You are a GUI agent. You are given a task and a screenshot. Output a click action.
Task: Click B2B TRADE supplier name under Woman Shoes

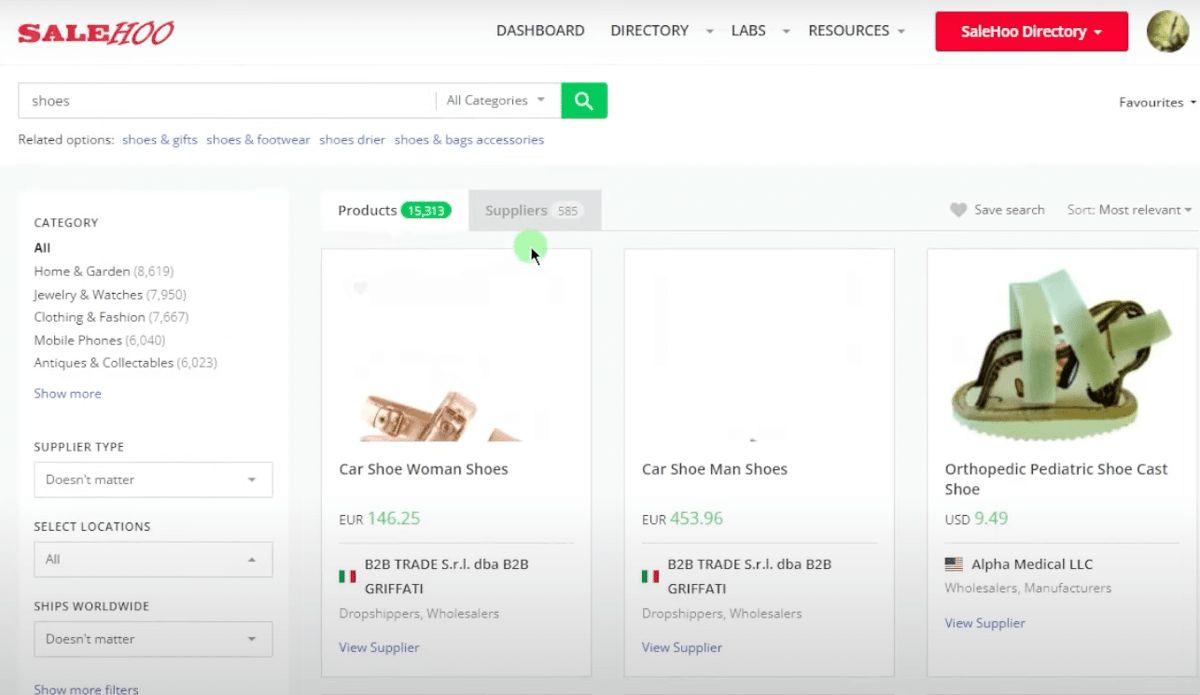pyautogui.click(x=447, y=576)
